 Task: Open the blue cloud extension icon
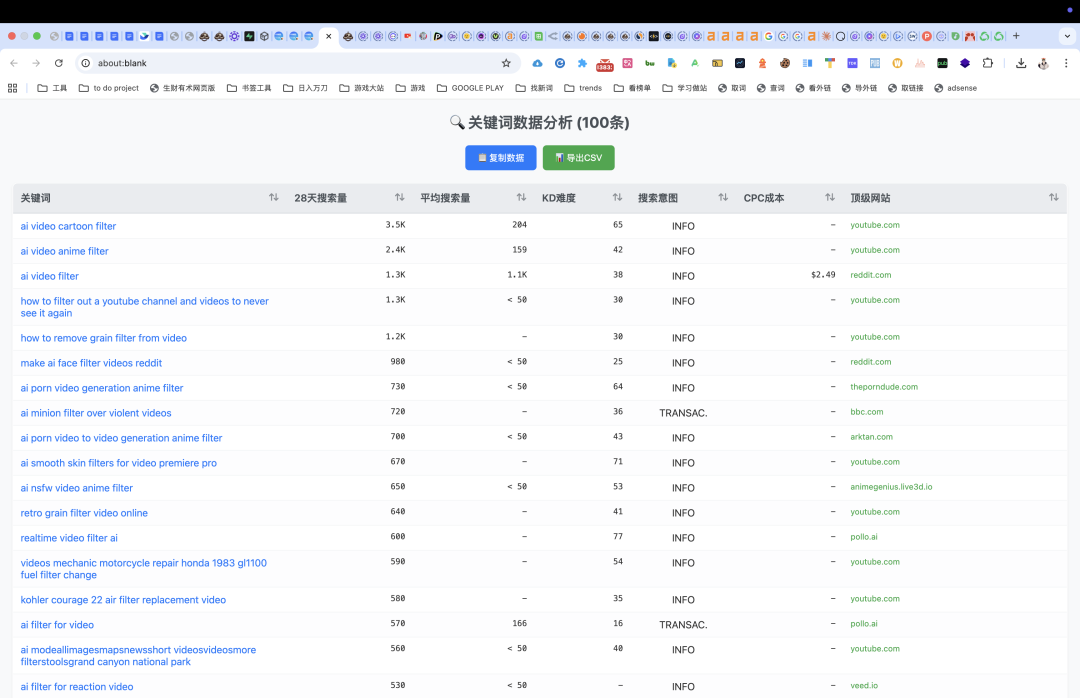[x=537, y=63]
